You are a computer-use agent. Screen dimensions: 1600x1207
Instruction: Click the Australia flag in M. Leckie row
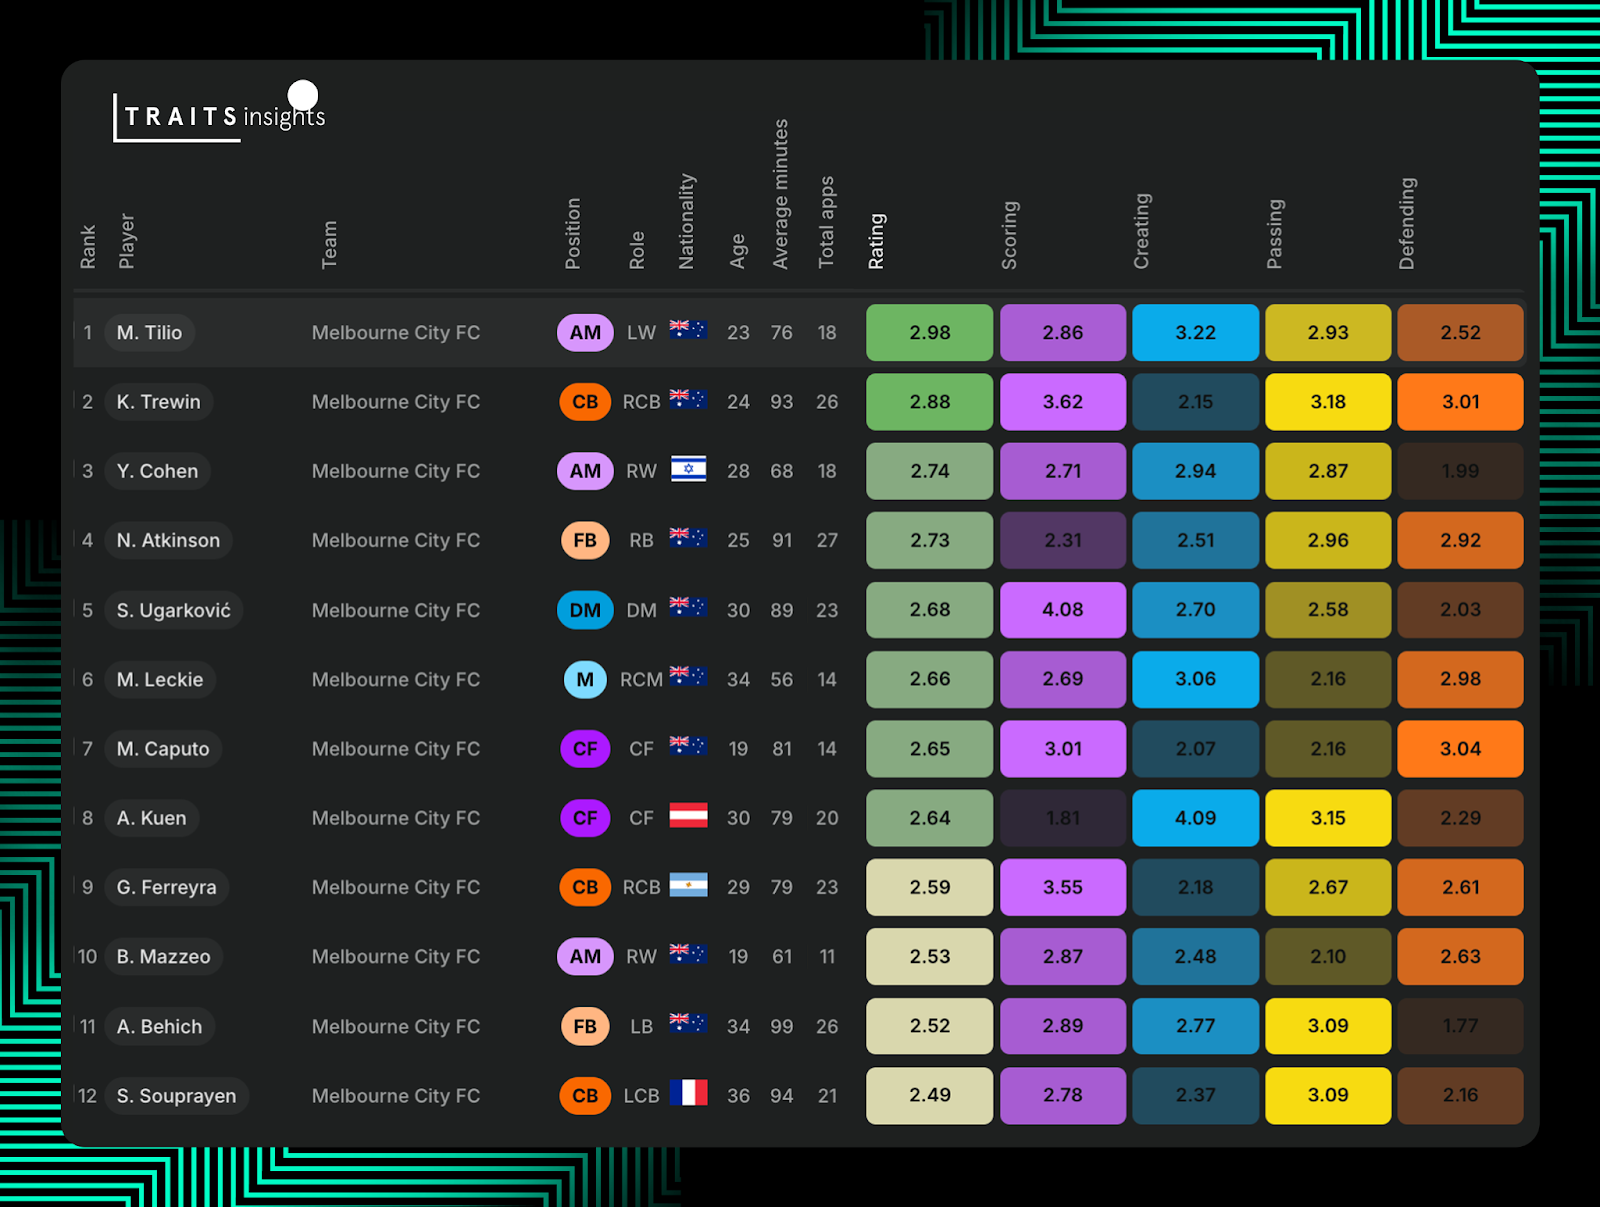click(688, 677)
